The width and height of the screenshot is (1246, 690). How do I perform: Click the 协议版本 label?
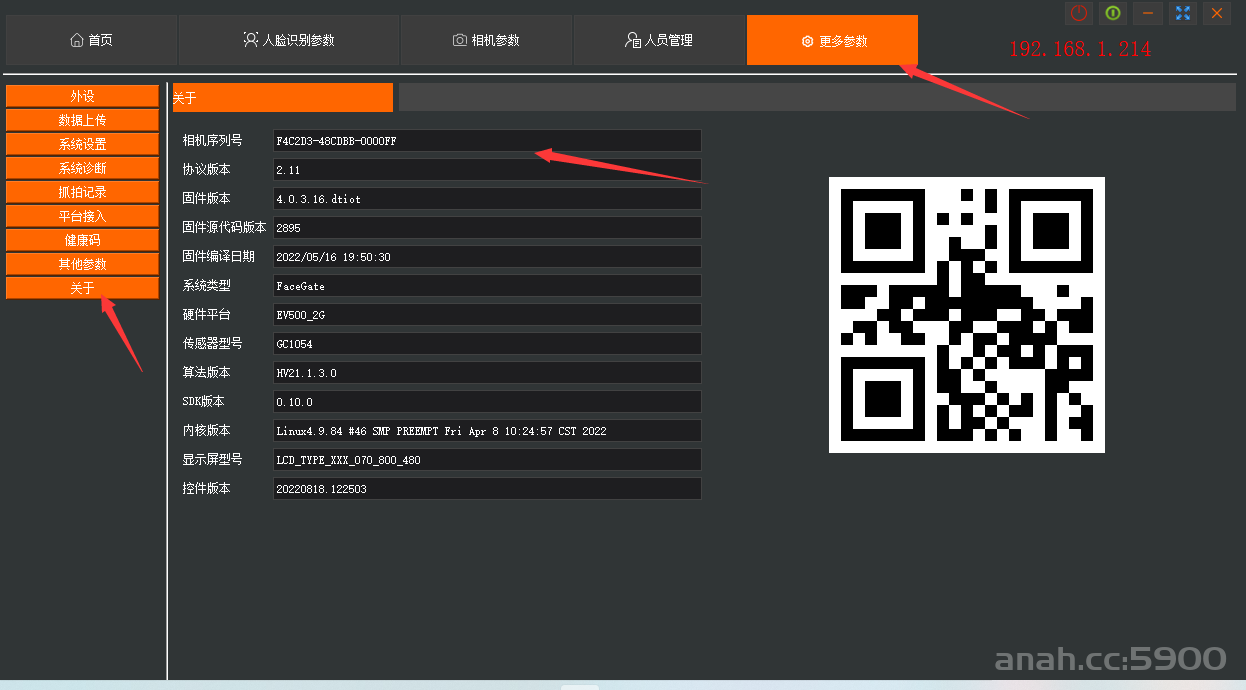pos(206,169)
